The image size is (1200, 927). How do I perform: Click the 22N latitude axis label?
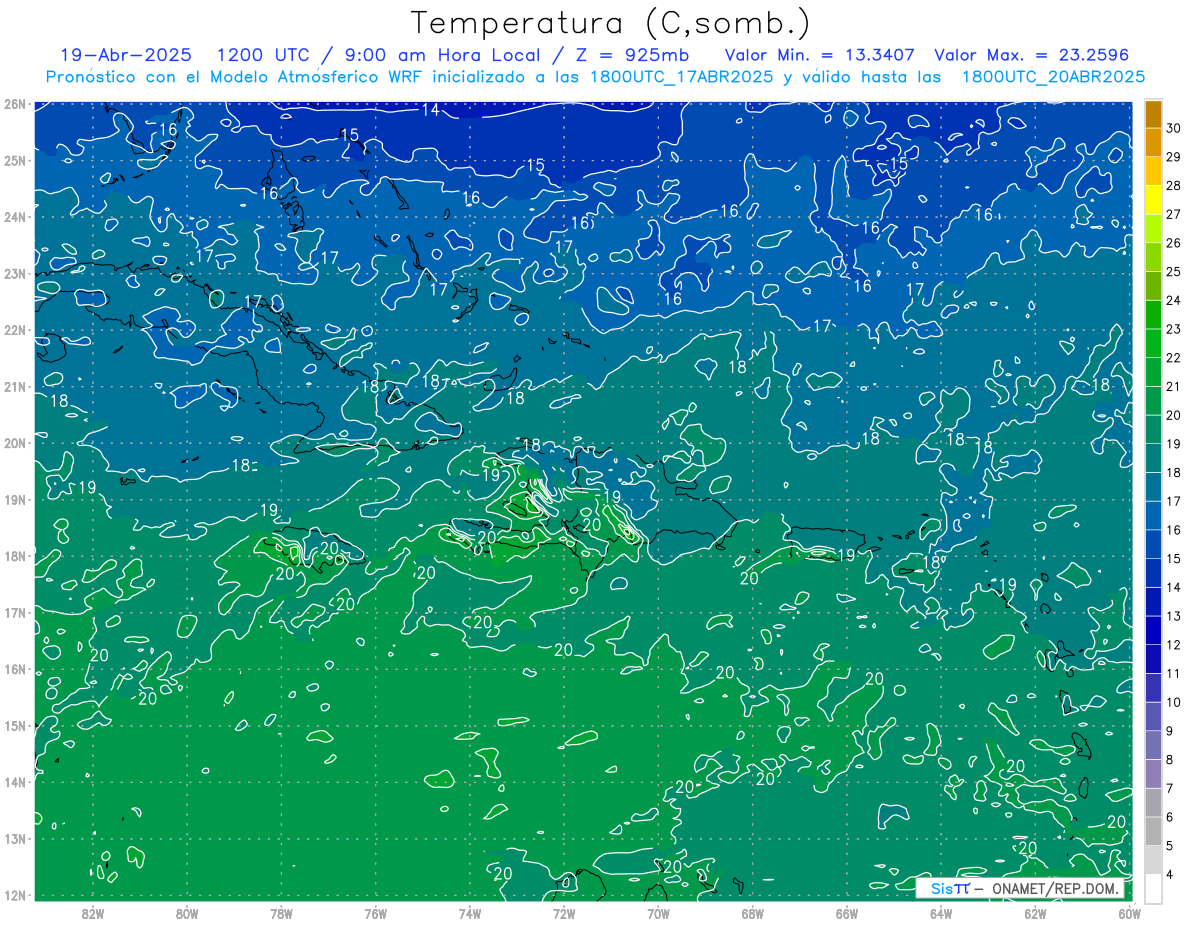(15, 329)
